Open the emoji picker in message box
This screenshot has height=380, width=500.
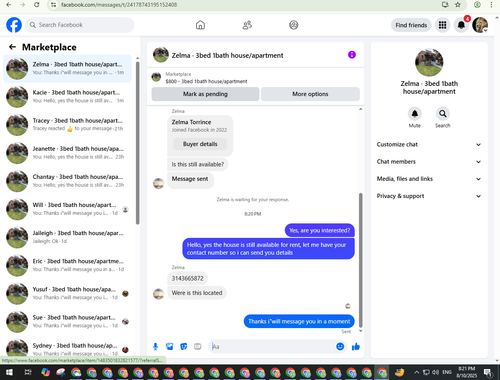(x=340, y=347)
